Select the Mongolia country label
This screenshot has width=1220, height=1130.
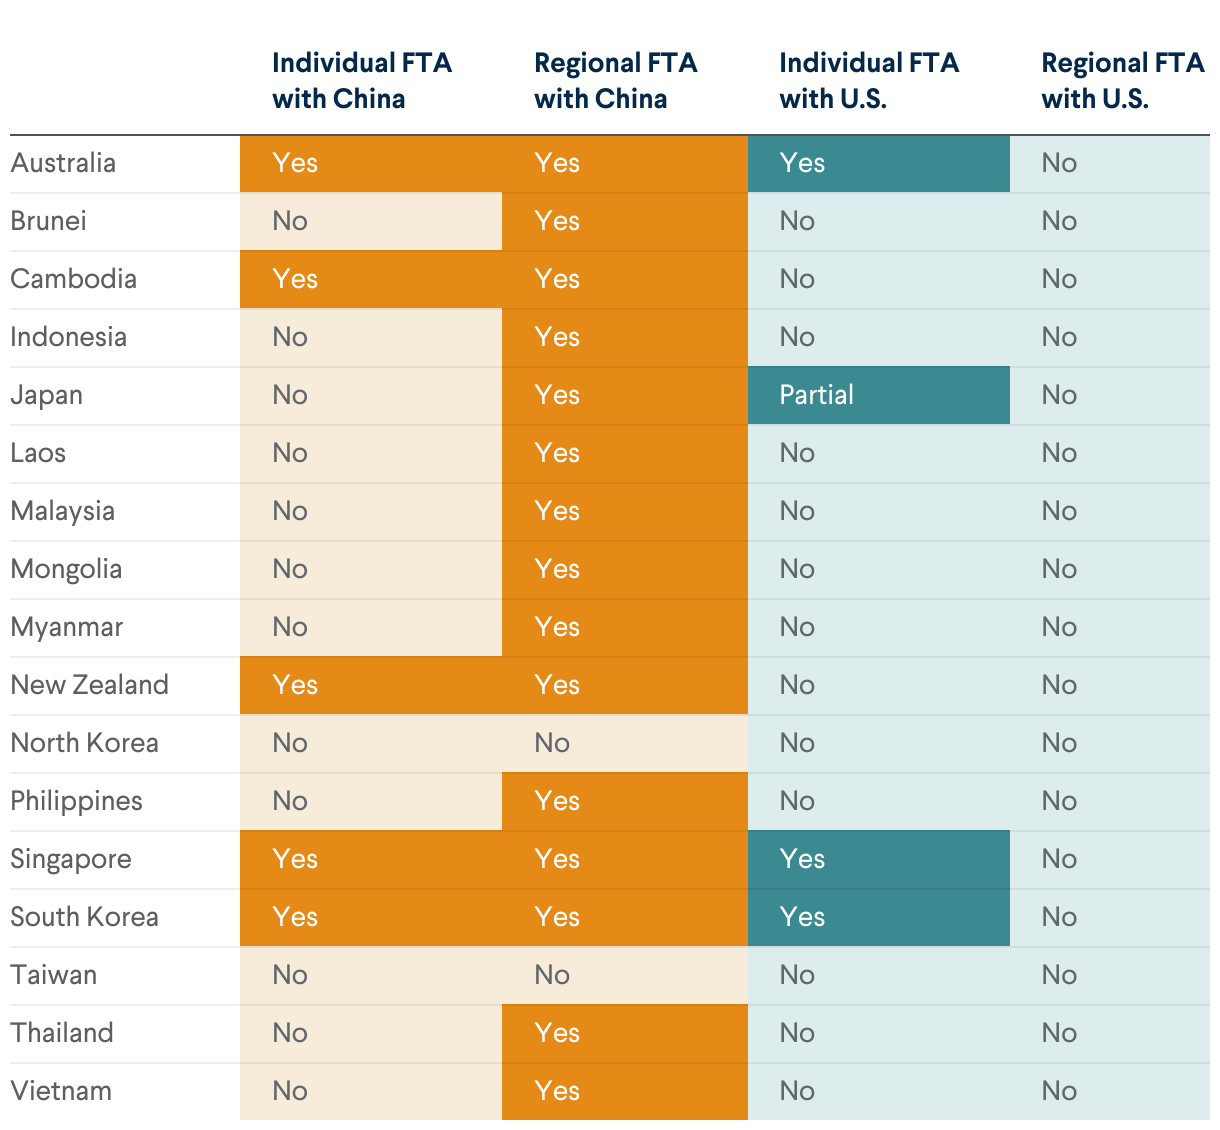pyautogui.click(x=66, y=569)
